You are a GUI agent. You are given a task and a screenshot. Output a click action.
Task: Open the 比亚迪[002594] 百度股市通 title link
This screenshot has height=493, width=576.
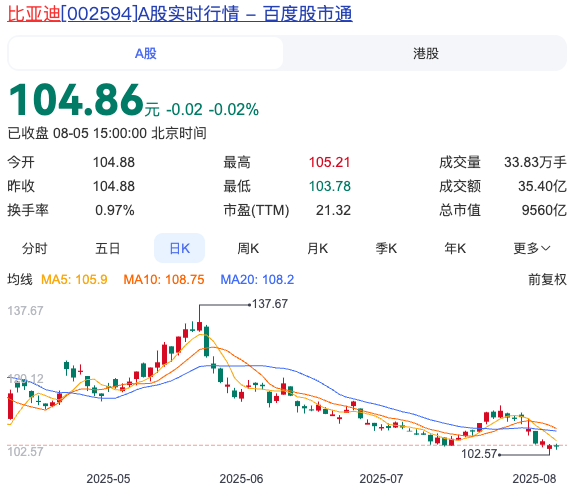180,14
